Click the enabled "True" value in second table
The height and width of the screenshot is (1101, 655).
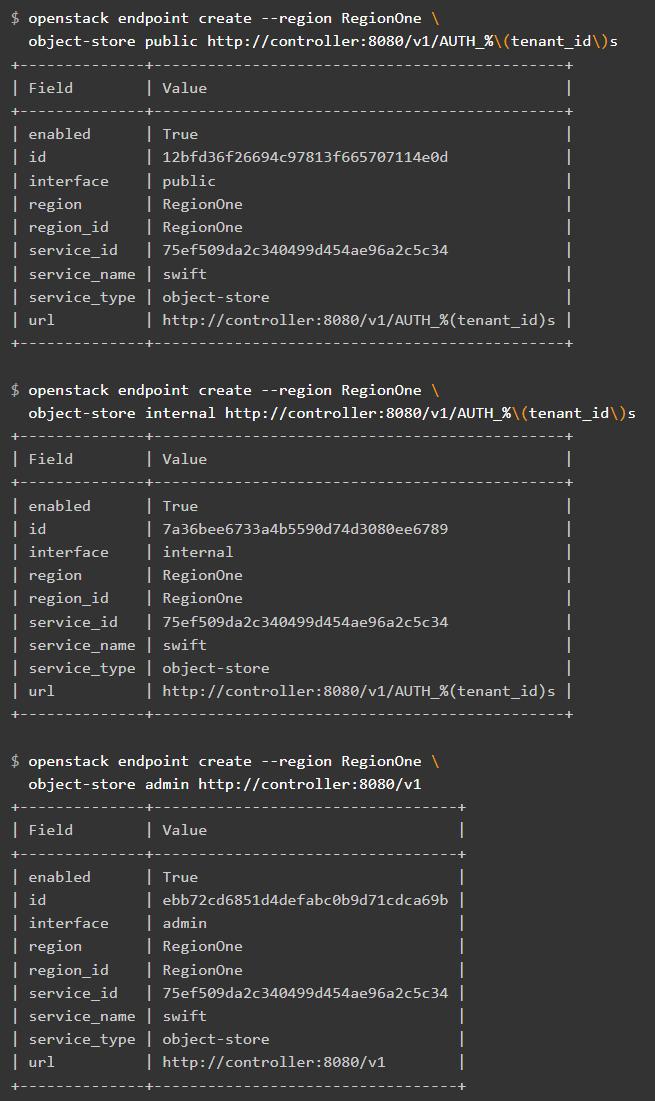coord(180,506)
